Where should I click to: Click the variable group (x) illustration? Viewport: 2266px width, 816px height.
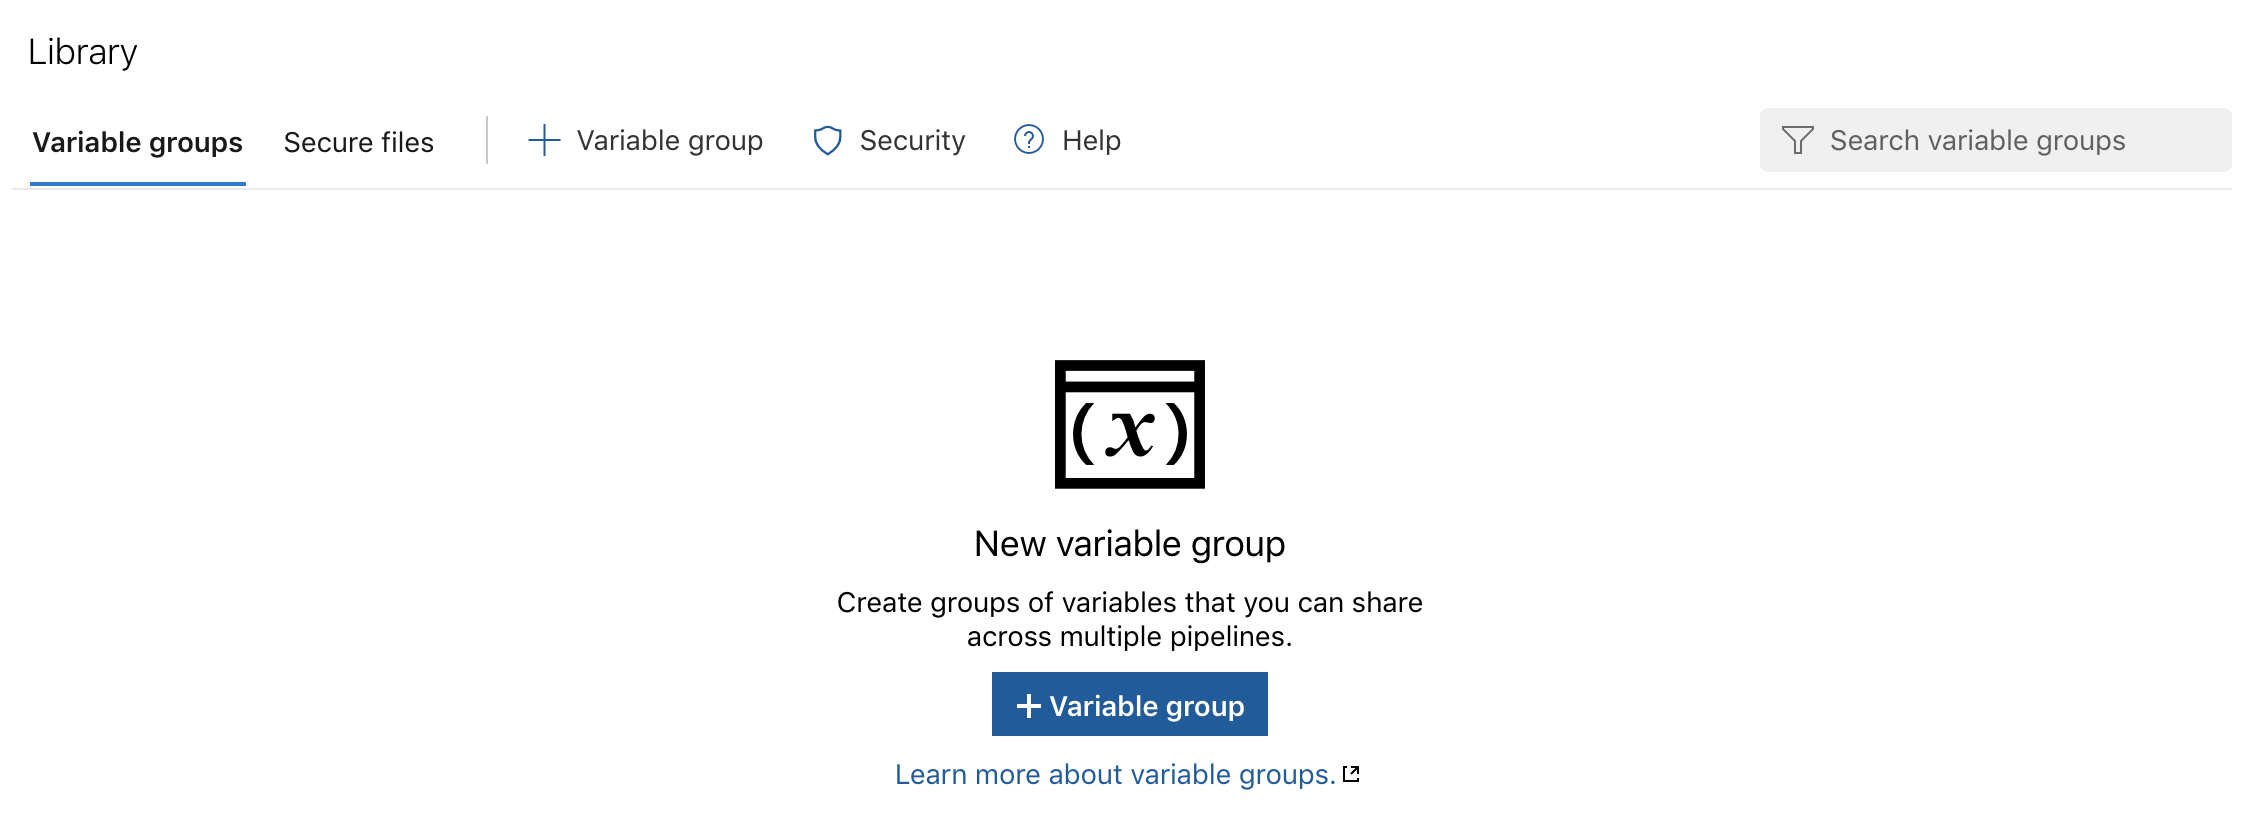tap(1130, 424)
